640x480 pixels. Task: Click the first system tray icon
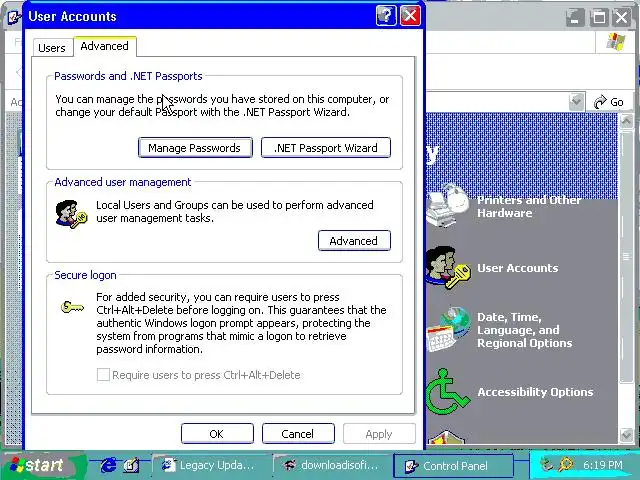tap(546, 464)
